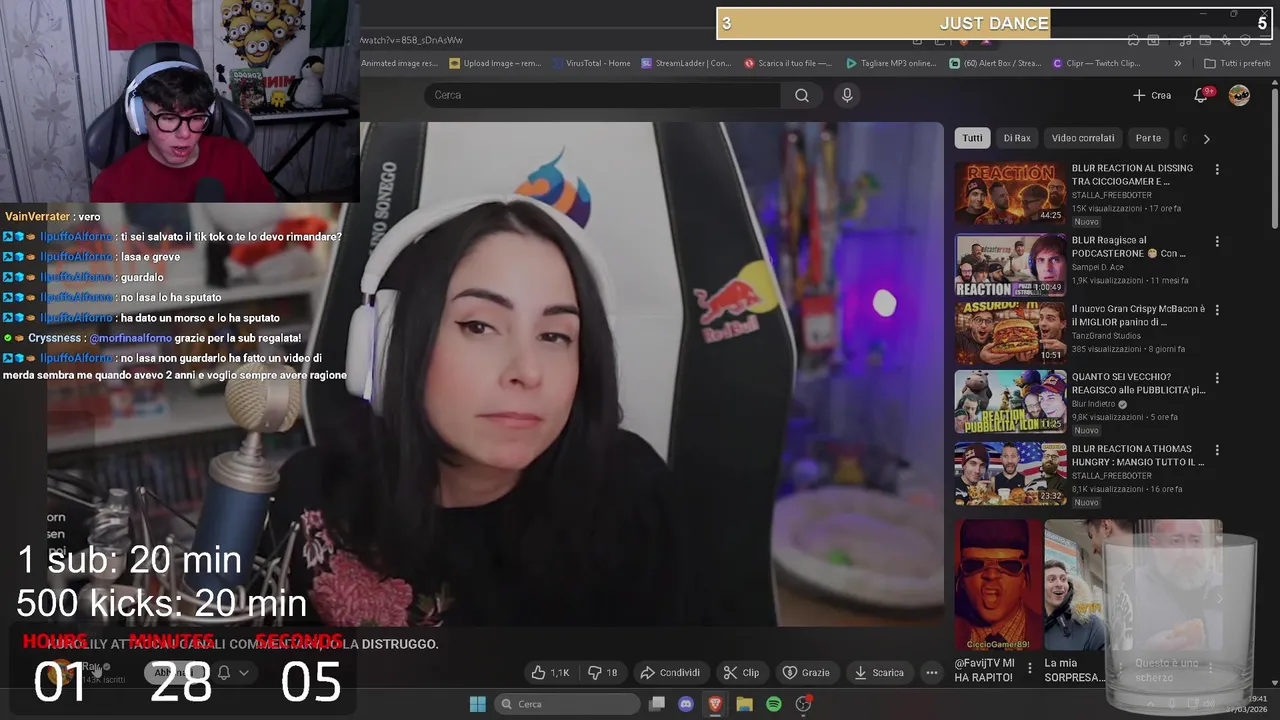Open the QUANTO SEI VECCHIO video thumbnail
Screen dimensions: 1280x720
(x=1010, y=402)
